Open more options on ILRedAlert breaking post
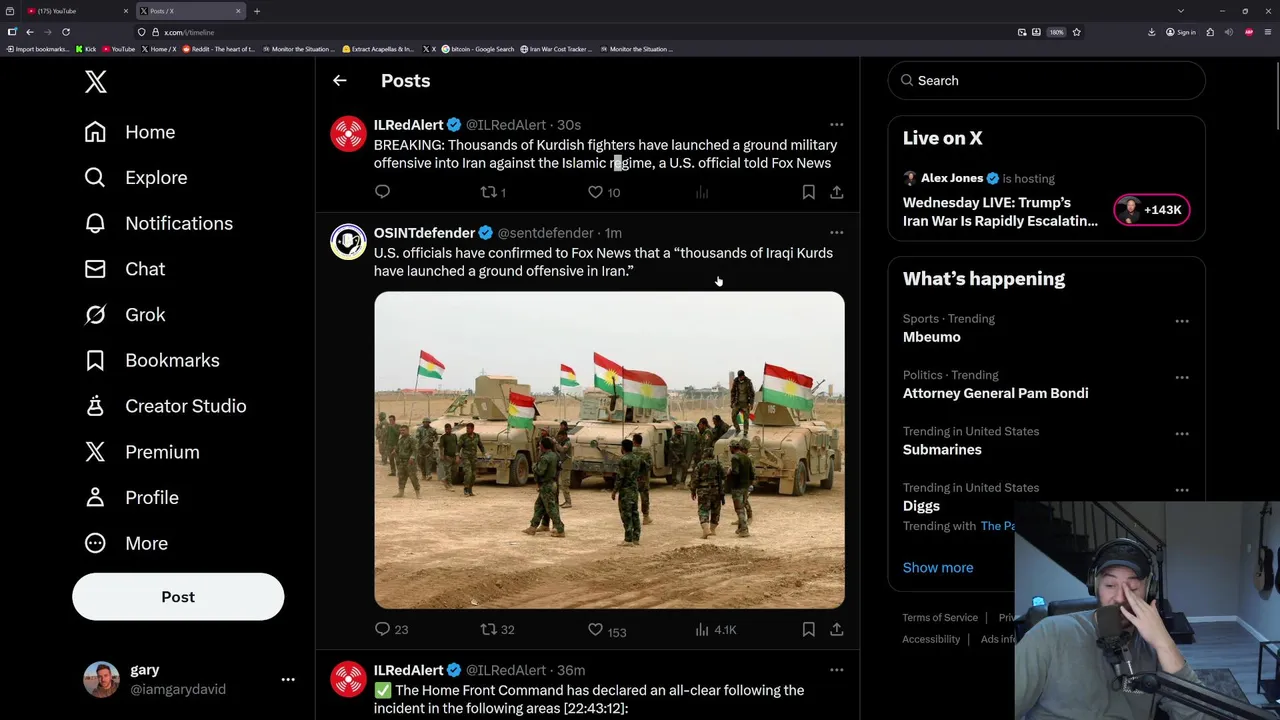 (836, 125)
